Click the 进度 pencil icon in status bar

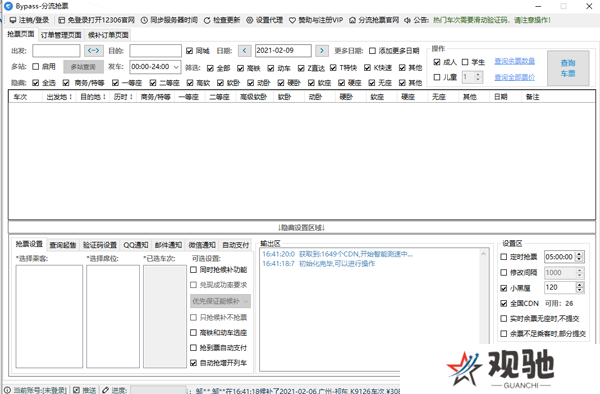105,390
